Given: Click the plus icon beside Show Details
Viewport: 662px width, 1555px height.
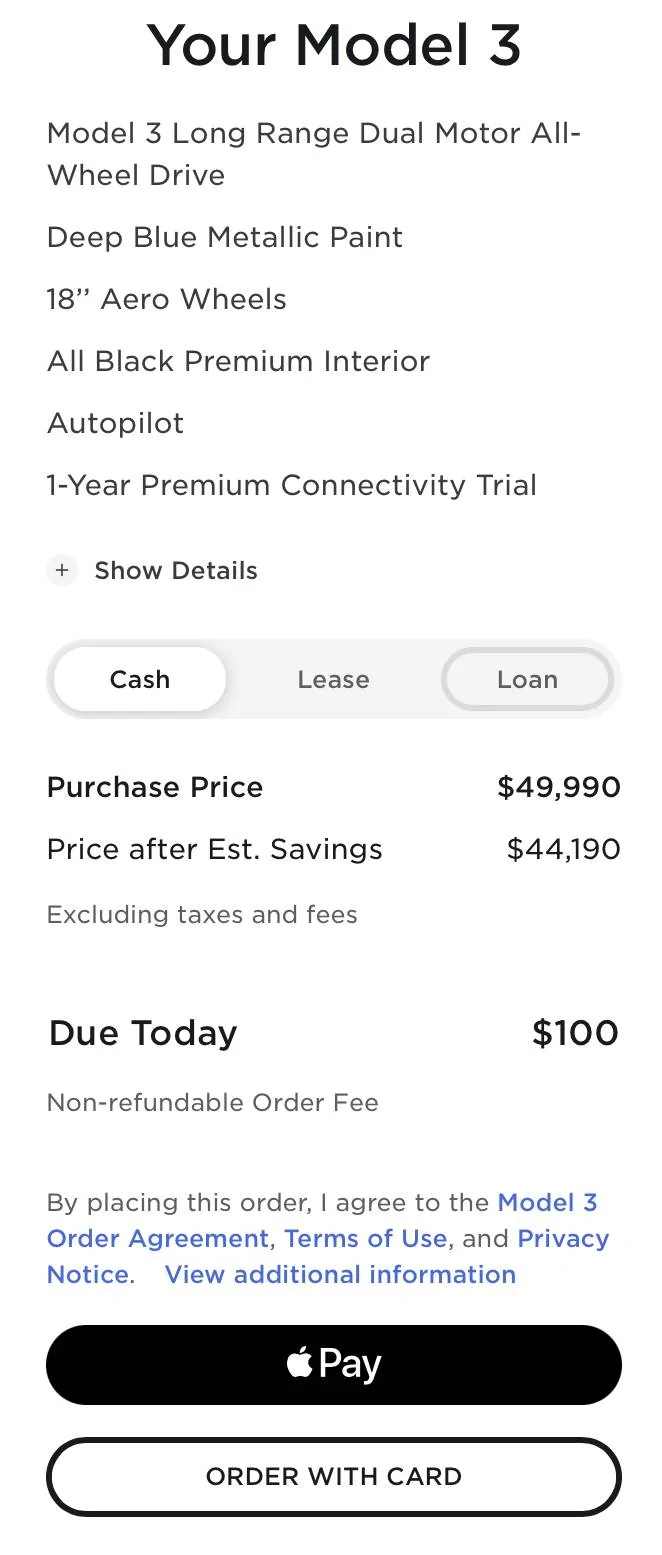Looking at the screenshot, I should tap(62, 570).
